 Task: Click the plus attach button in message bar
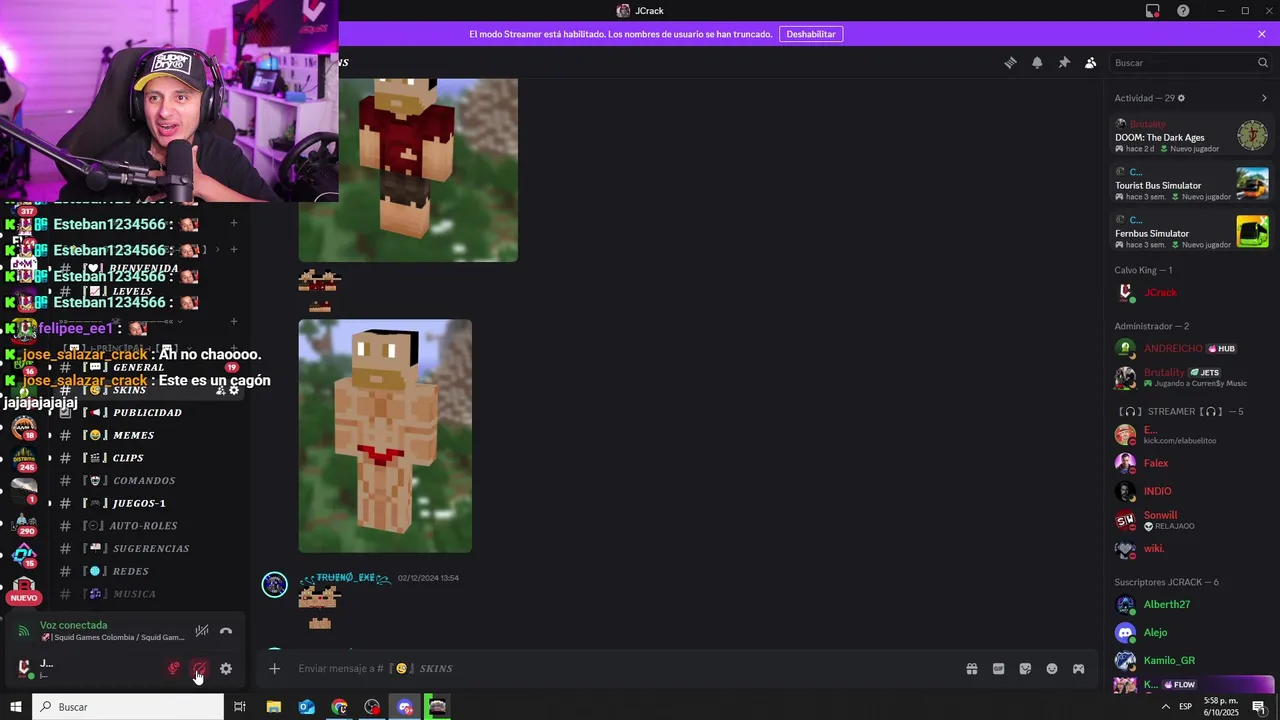coord(274,669)
